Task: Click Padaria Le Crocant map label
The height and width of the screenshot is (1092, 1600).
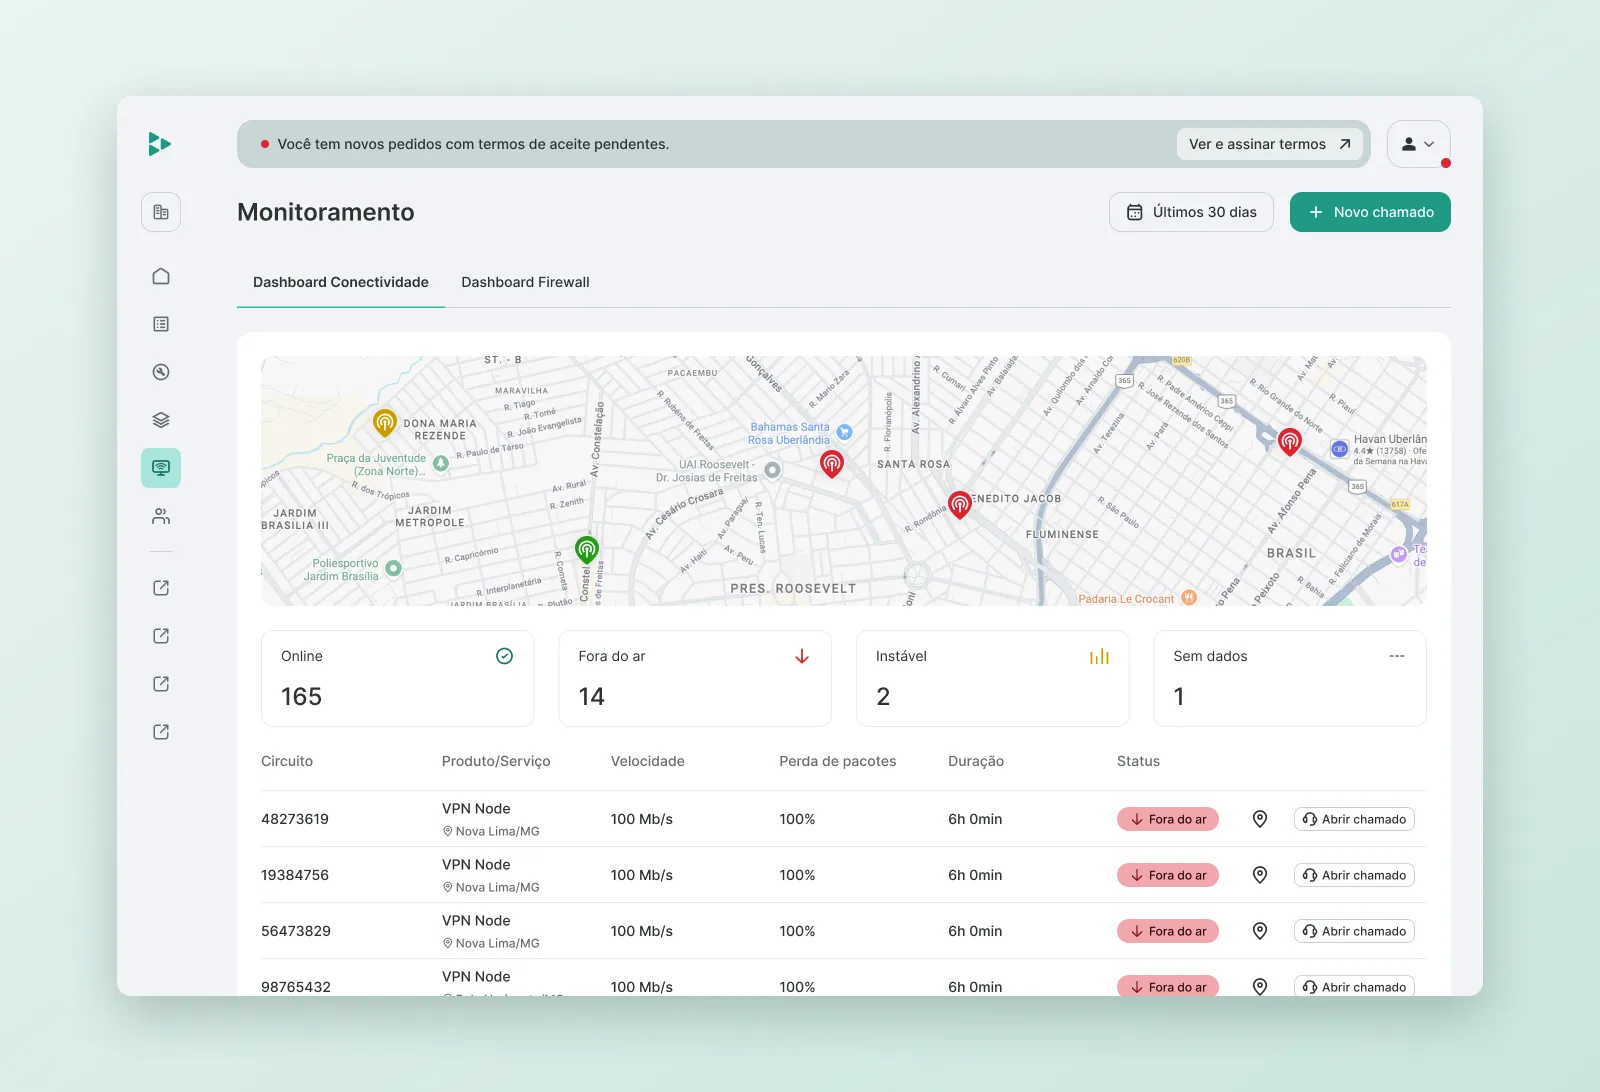Action: coord(1126,599)
